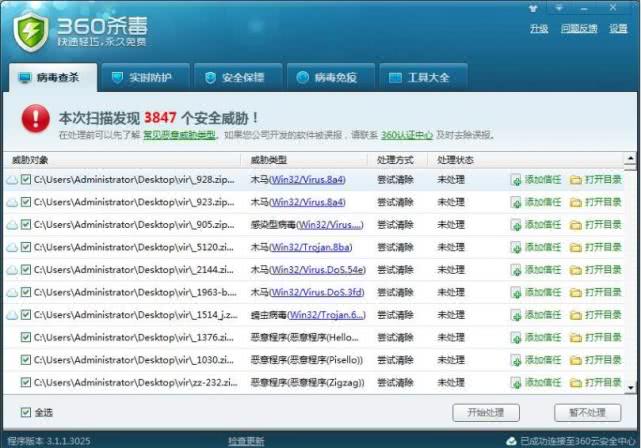641x448 pixels.
Task: Open Win32/Trojan.8ba threat link
Action: pyautogui.click(x=310, y=247)
